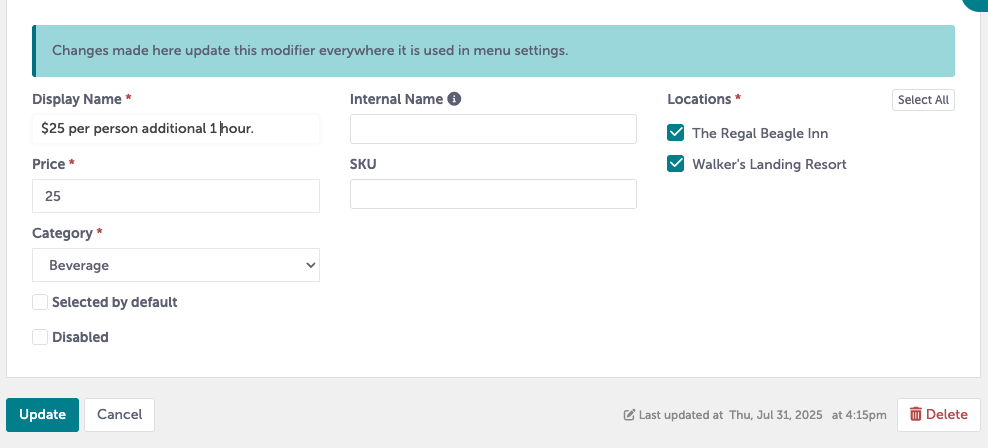Click into the Price field

(x=176, y=196)
